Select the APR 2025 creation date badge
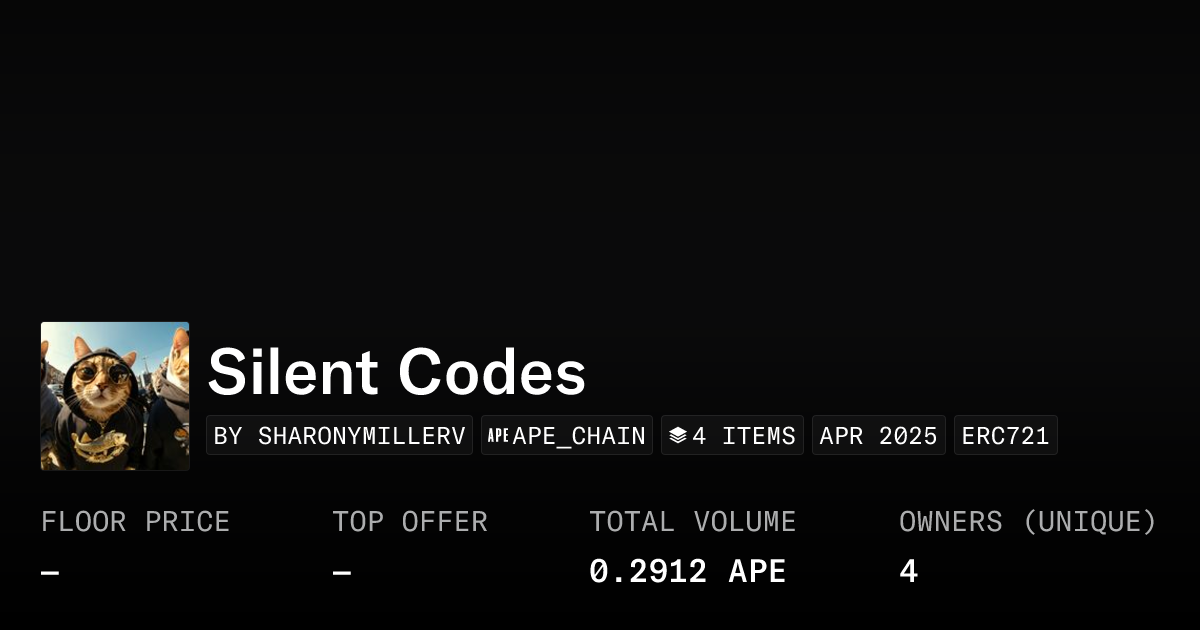This screenshot has height=630, width=1200. click(x=878, y=436)
